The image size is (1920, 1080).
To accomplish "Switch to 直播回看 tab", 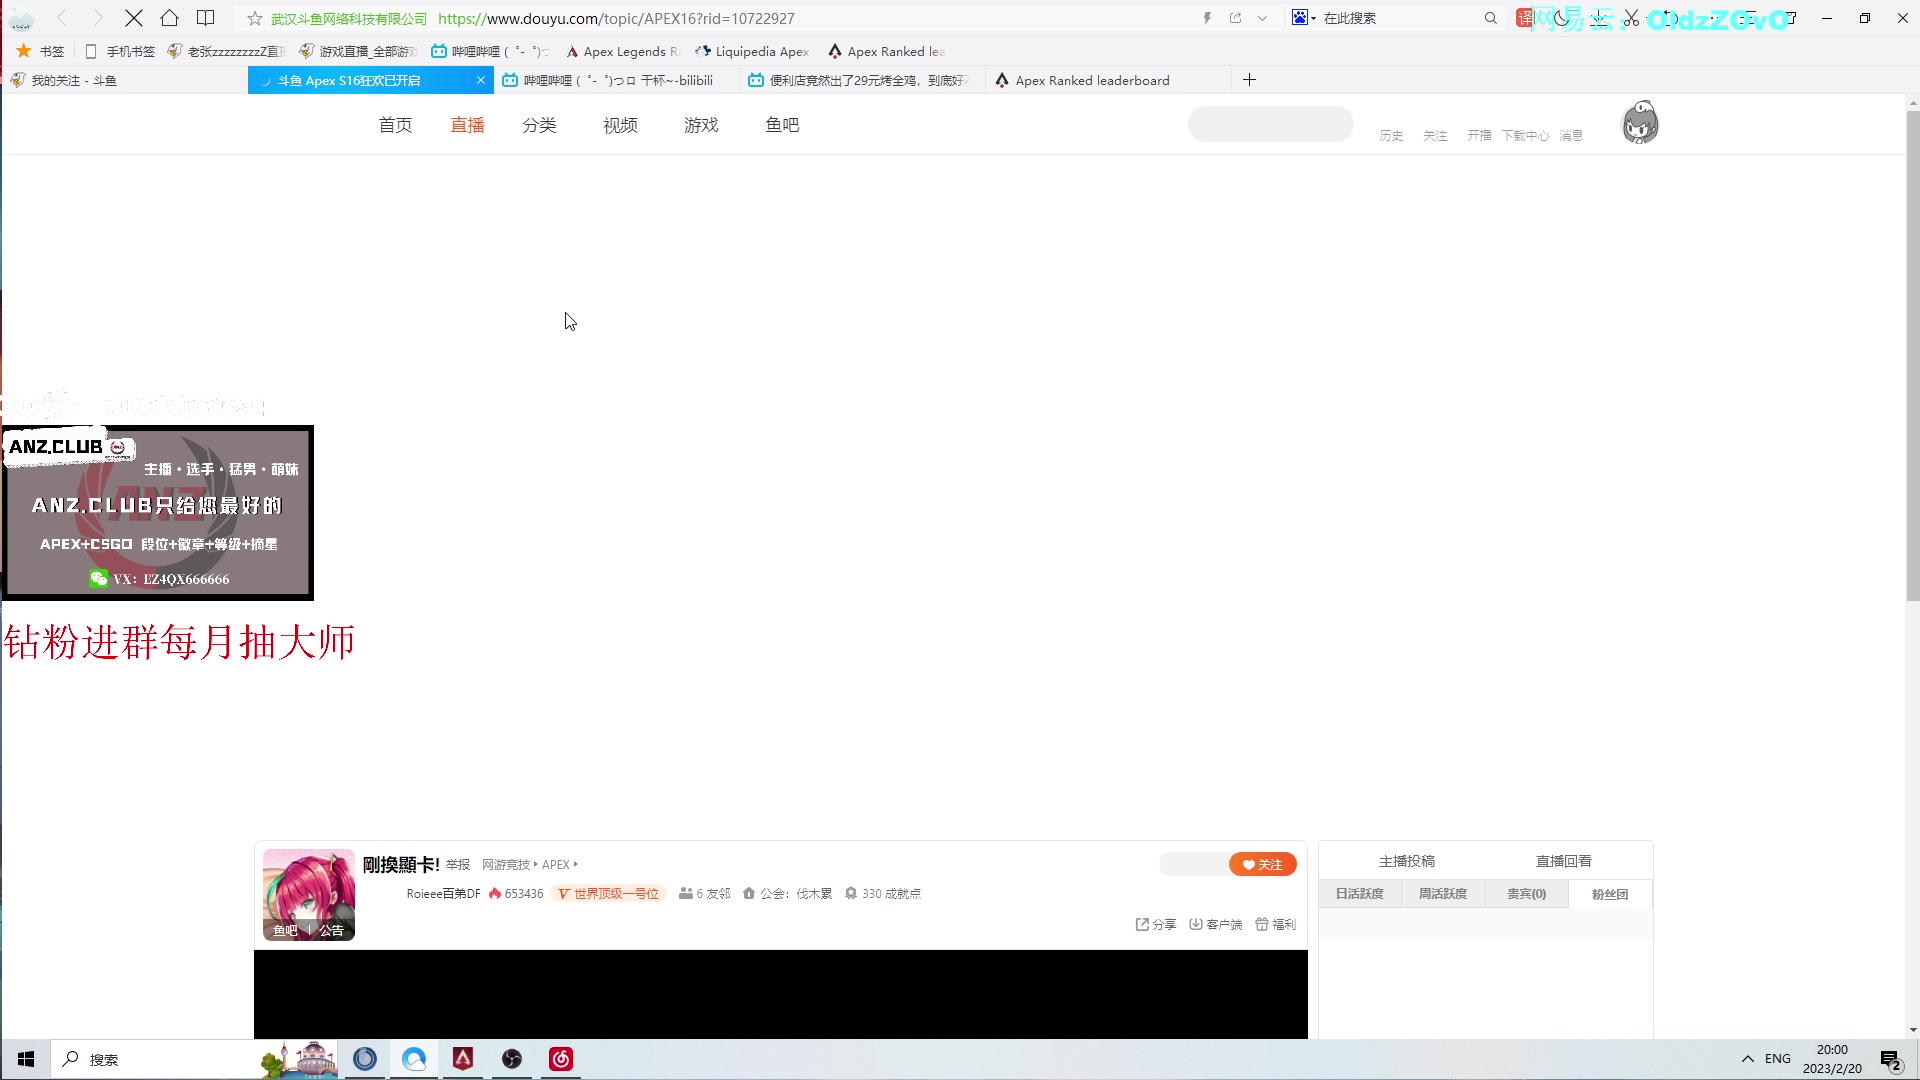I will (x=1563, y=861).
